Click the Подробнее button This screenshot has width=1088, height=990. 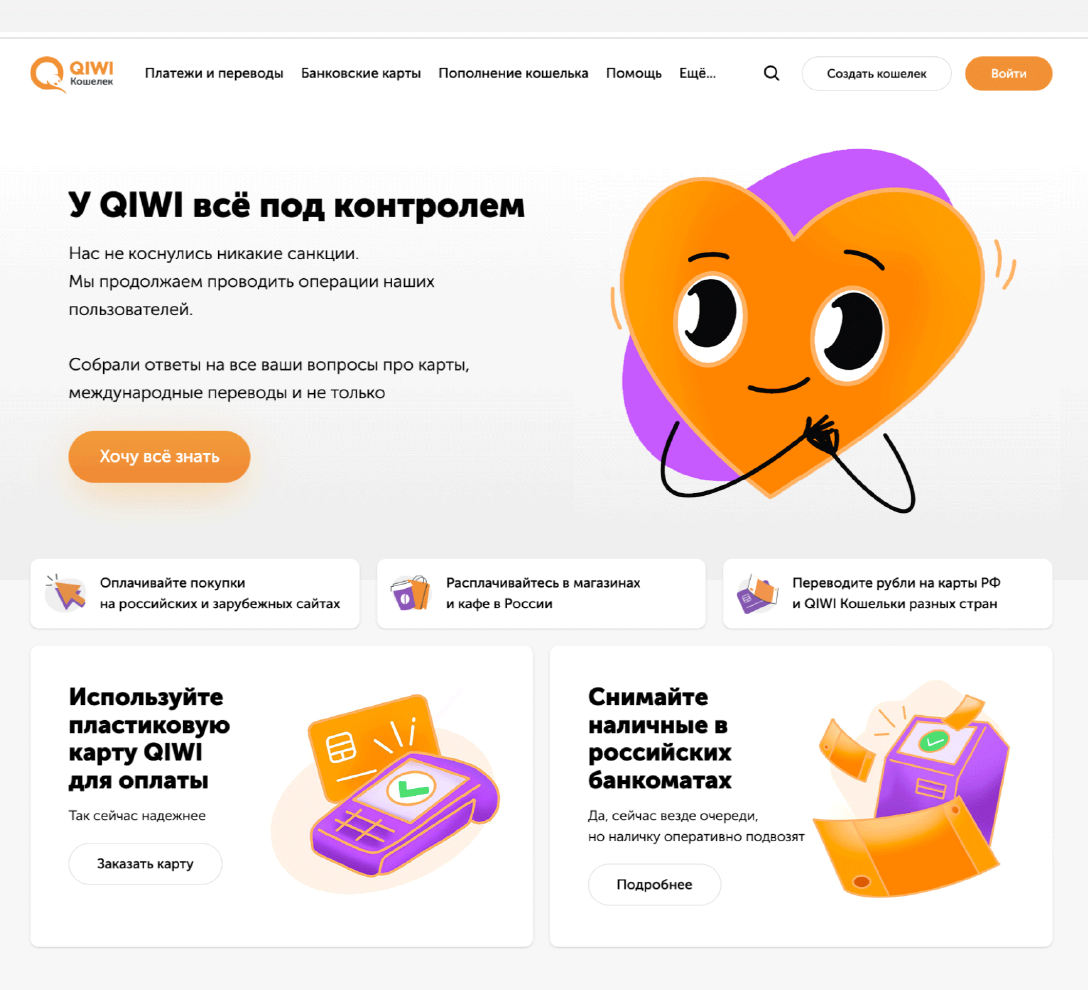[x=654, y=885]
